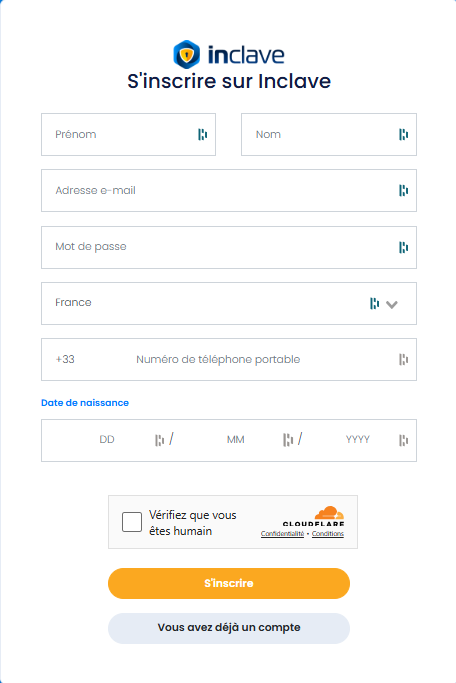Click autofill icon next to MM month field
The image size is (456, 683).
(287, 440)
